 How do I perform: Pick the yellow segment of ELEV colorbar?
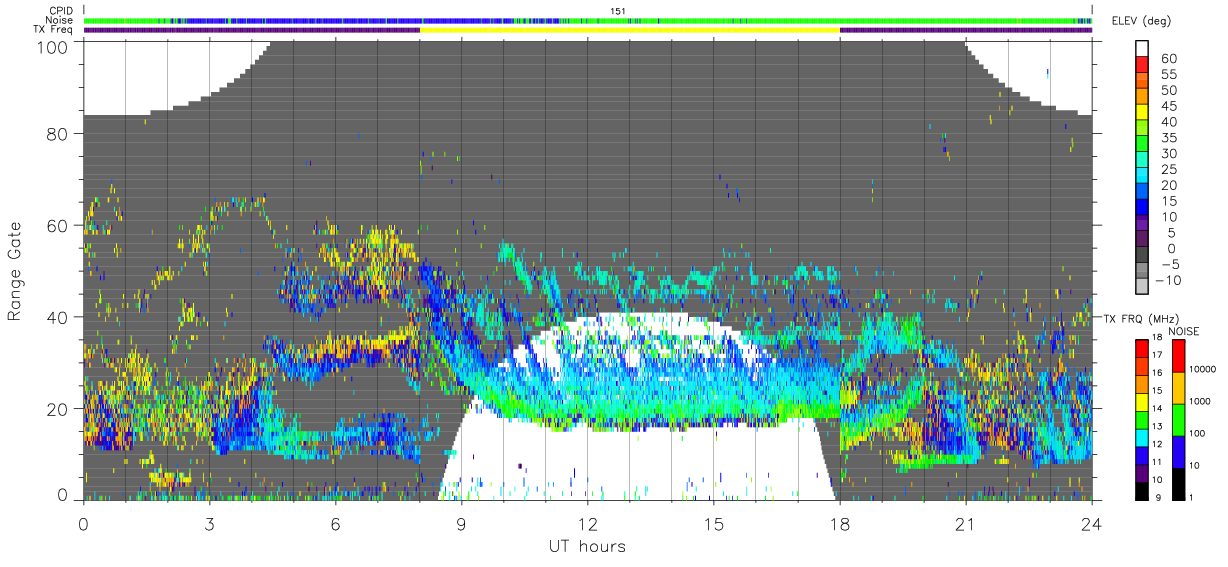tap(1142, 112)
